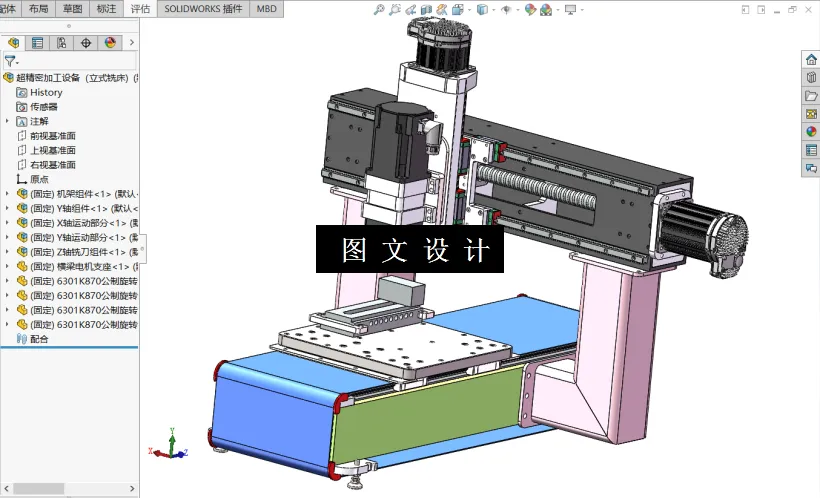Open the View Orientation dropdown arrow
Viewport: 820px width, 498px height.
click(x=469, y=10)
